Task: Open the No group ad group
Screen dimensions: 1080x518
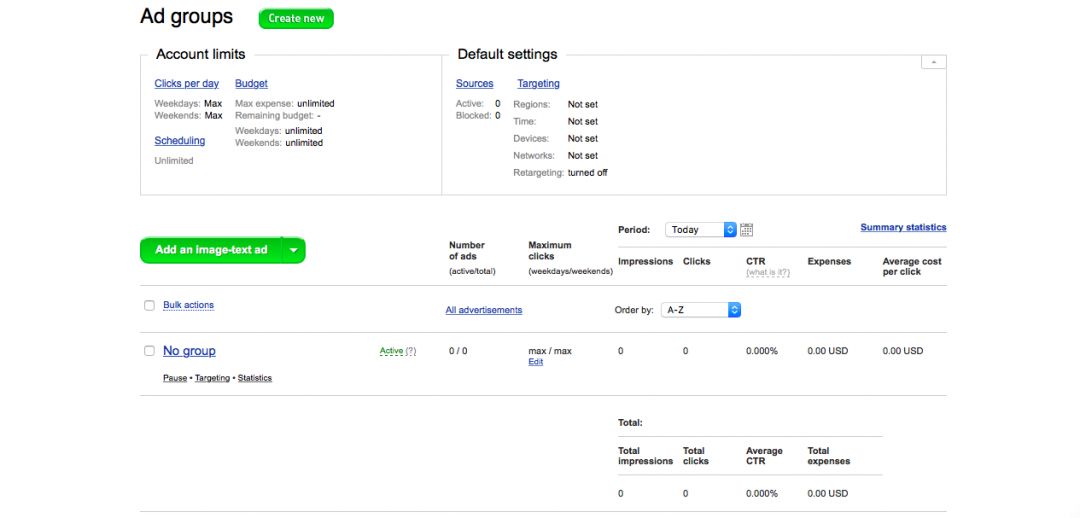Action: [189, 351]
